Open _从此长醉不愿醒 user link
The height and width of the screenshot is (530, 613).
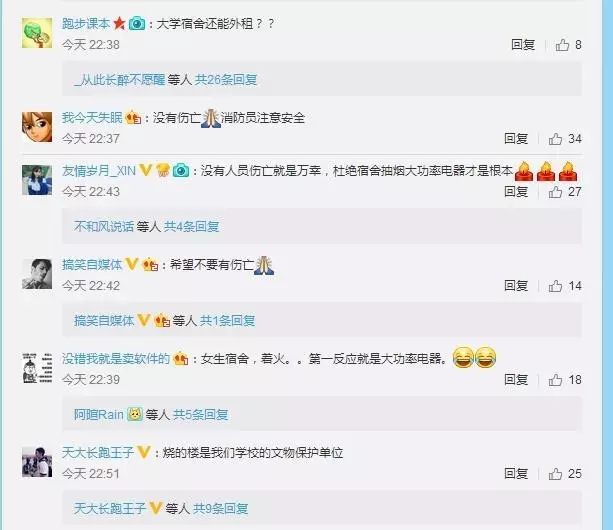(x=120, y=80)
